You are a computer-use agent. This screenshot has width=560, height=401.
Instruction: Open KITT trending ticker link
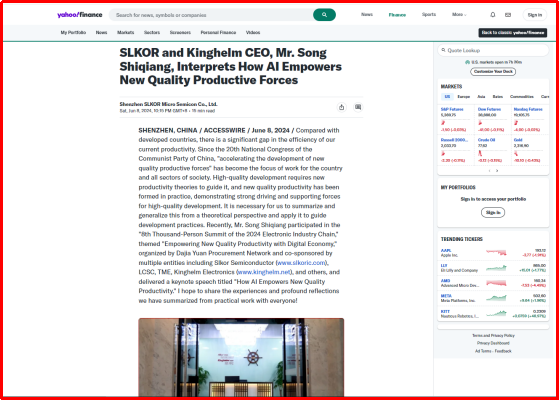click(445, 311)
